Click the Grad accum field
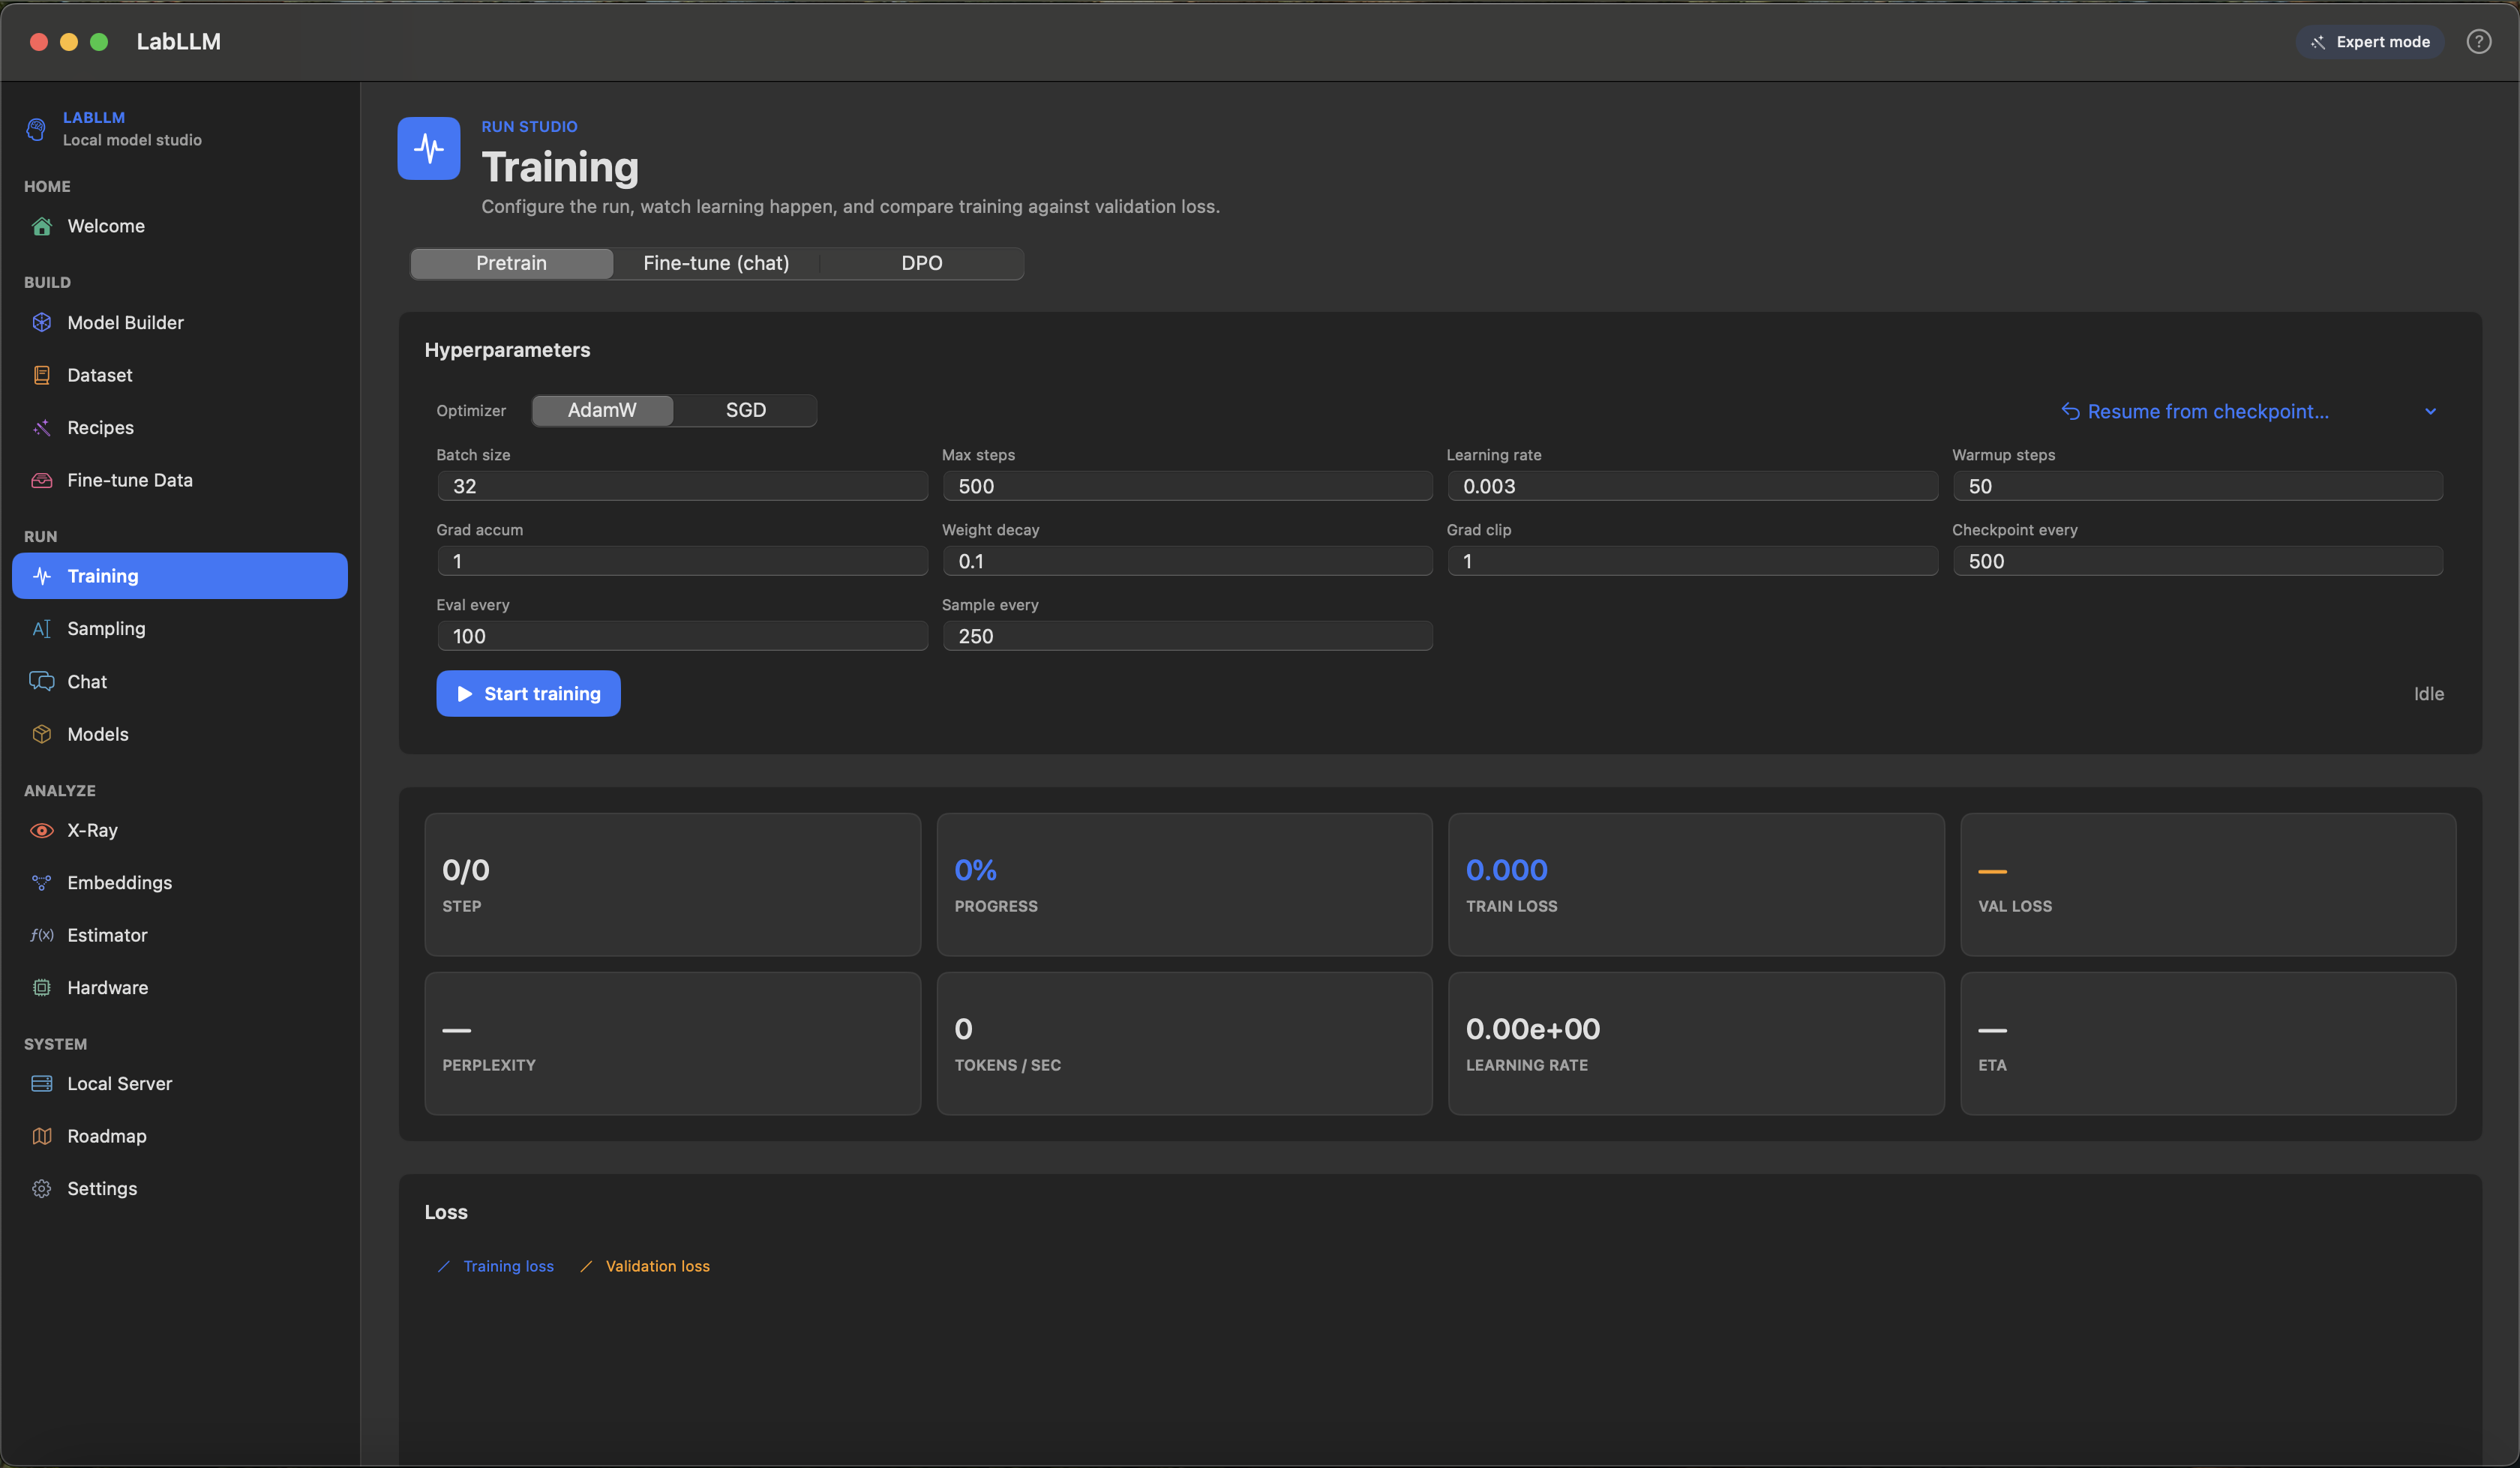The width and height of the screenshot is (2520, 1468). pos(682,562)
